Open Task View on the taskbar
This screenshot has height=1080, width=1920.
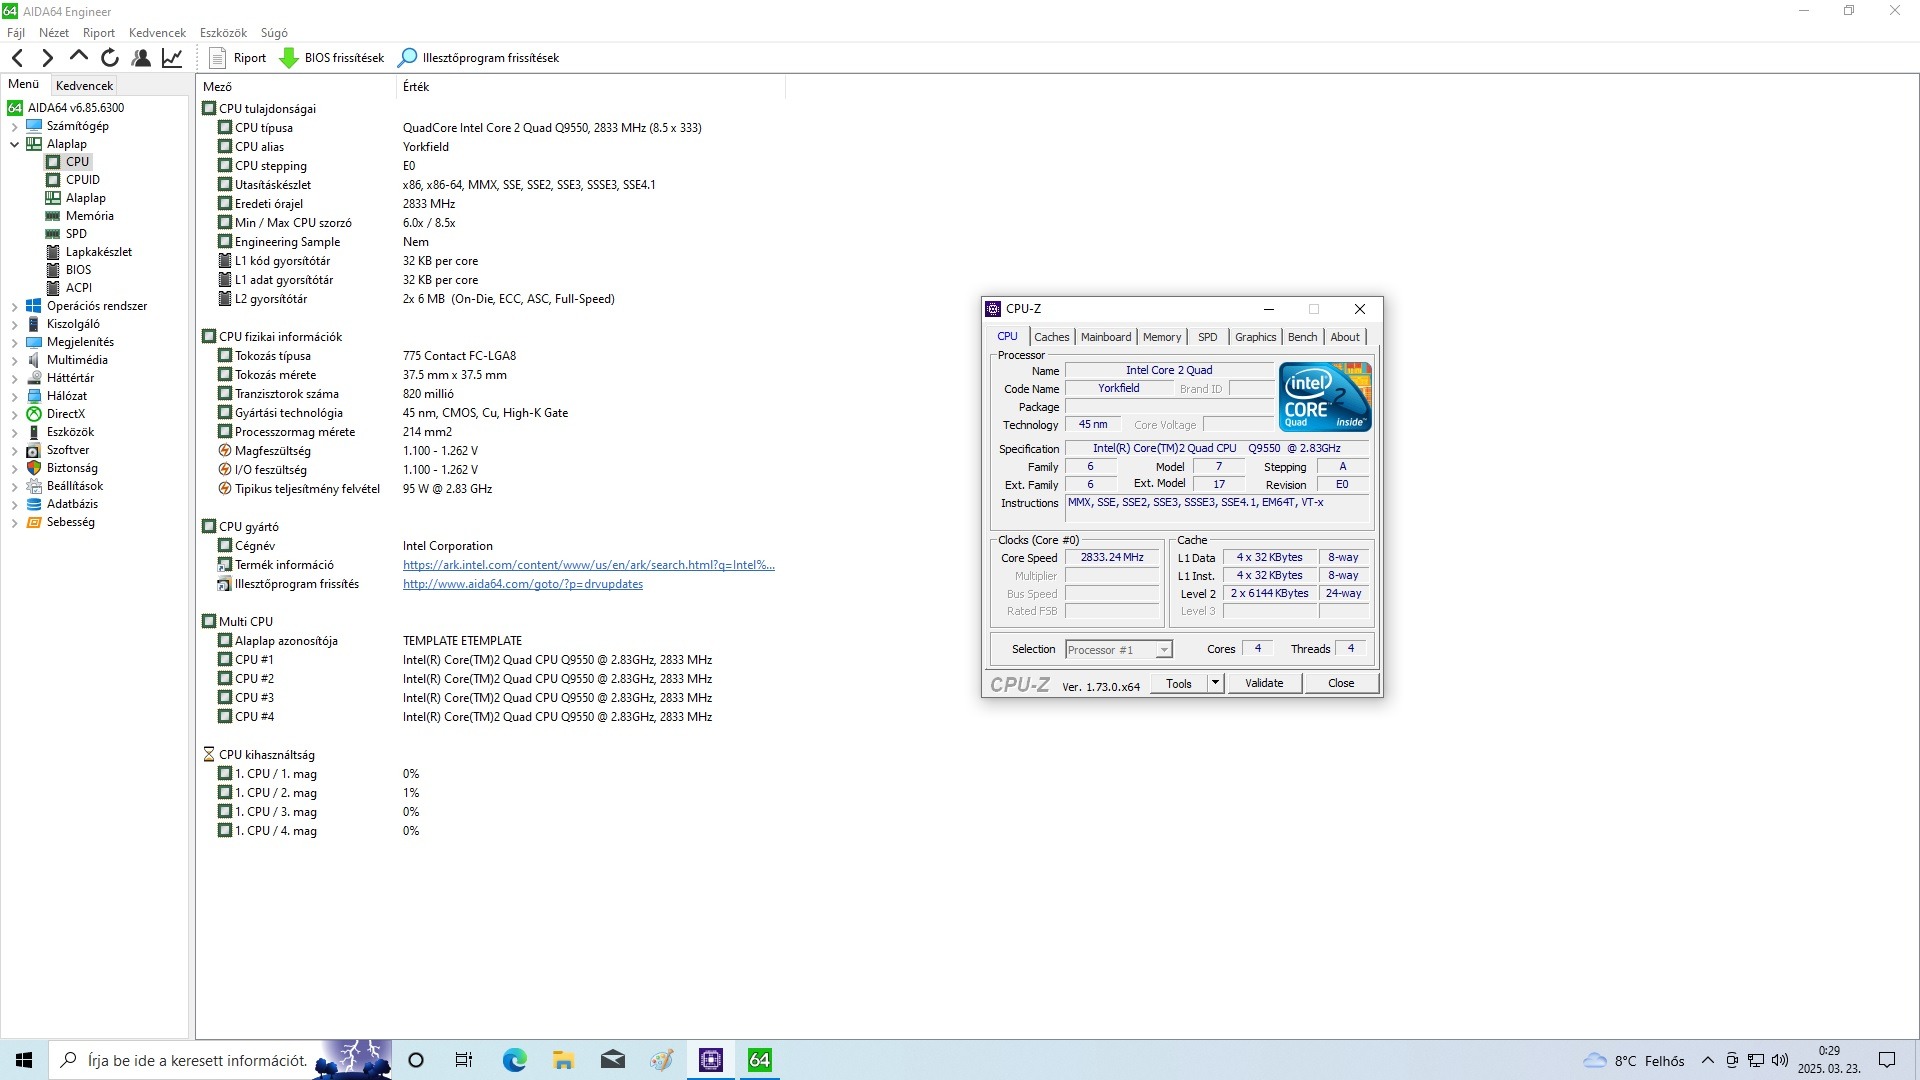coord(464,1060)
